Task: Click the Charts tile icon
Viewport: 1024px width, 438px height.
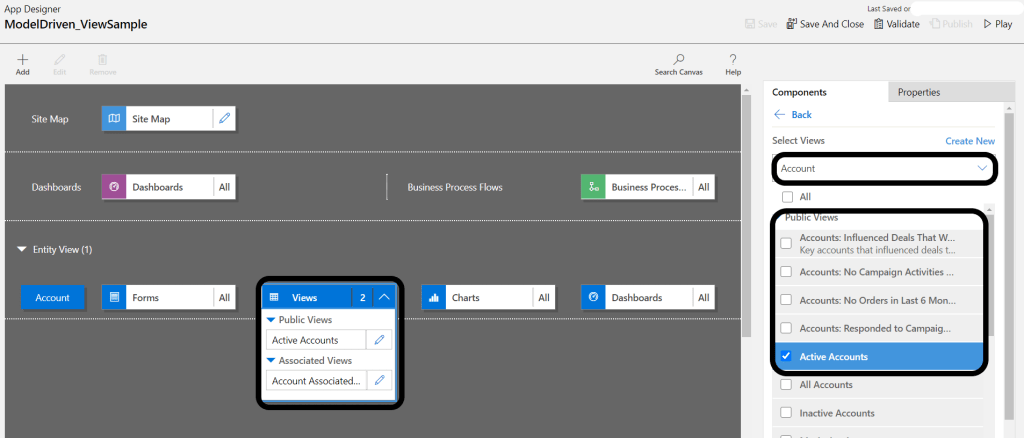Action: coord(435,297)
